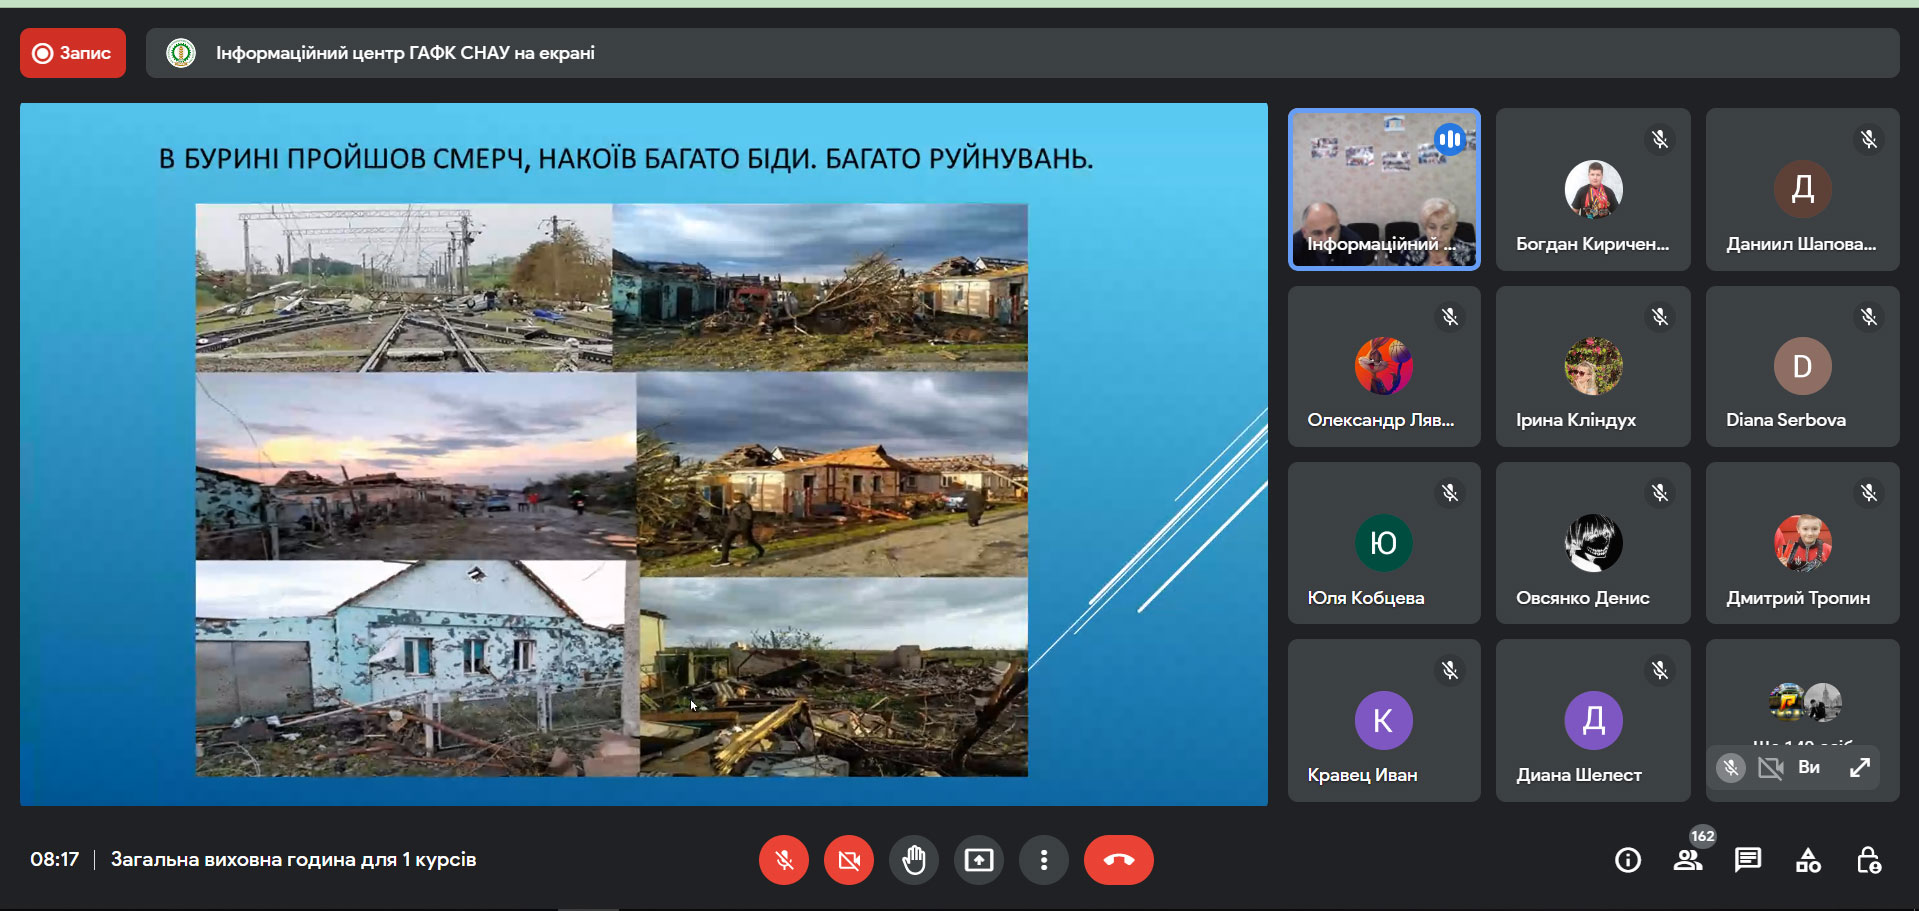Open the chat panel icon

click(x=1748, y=860)
